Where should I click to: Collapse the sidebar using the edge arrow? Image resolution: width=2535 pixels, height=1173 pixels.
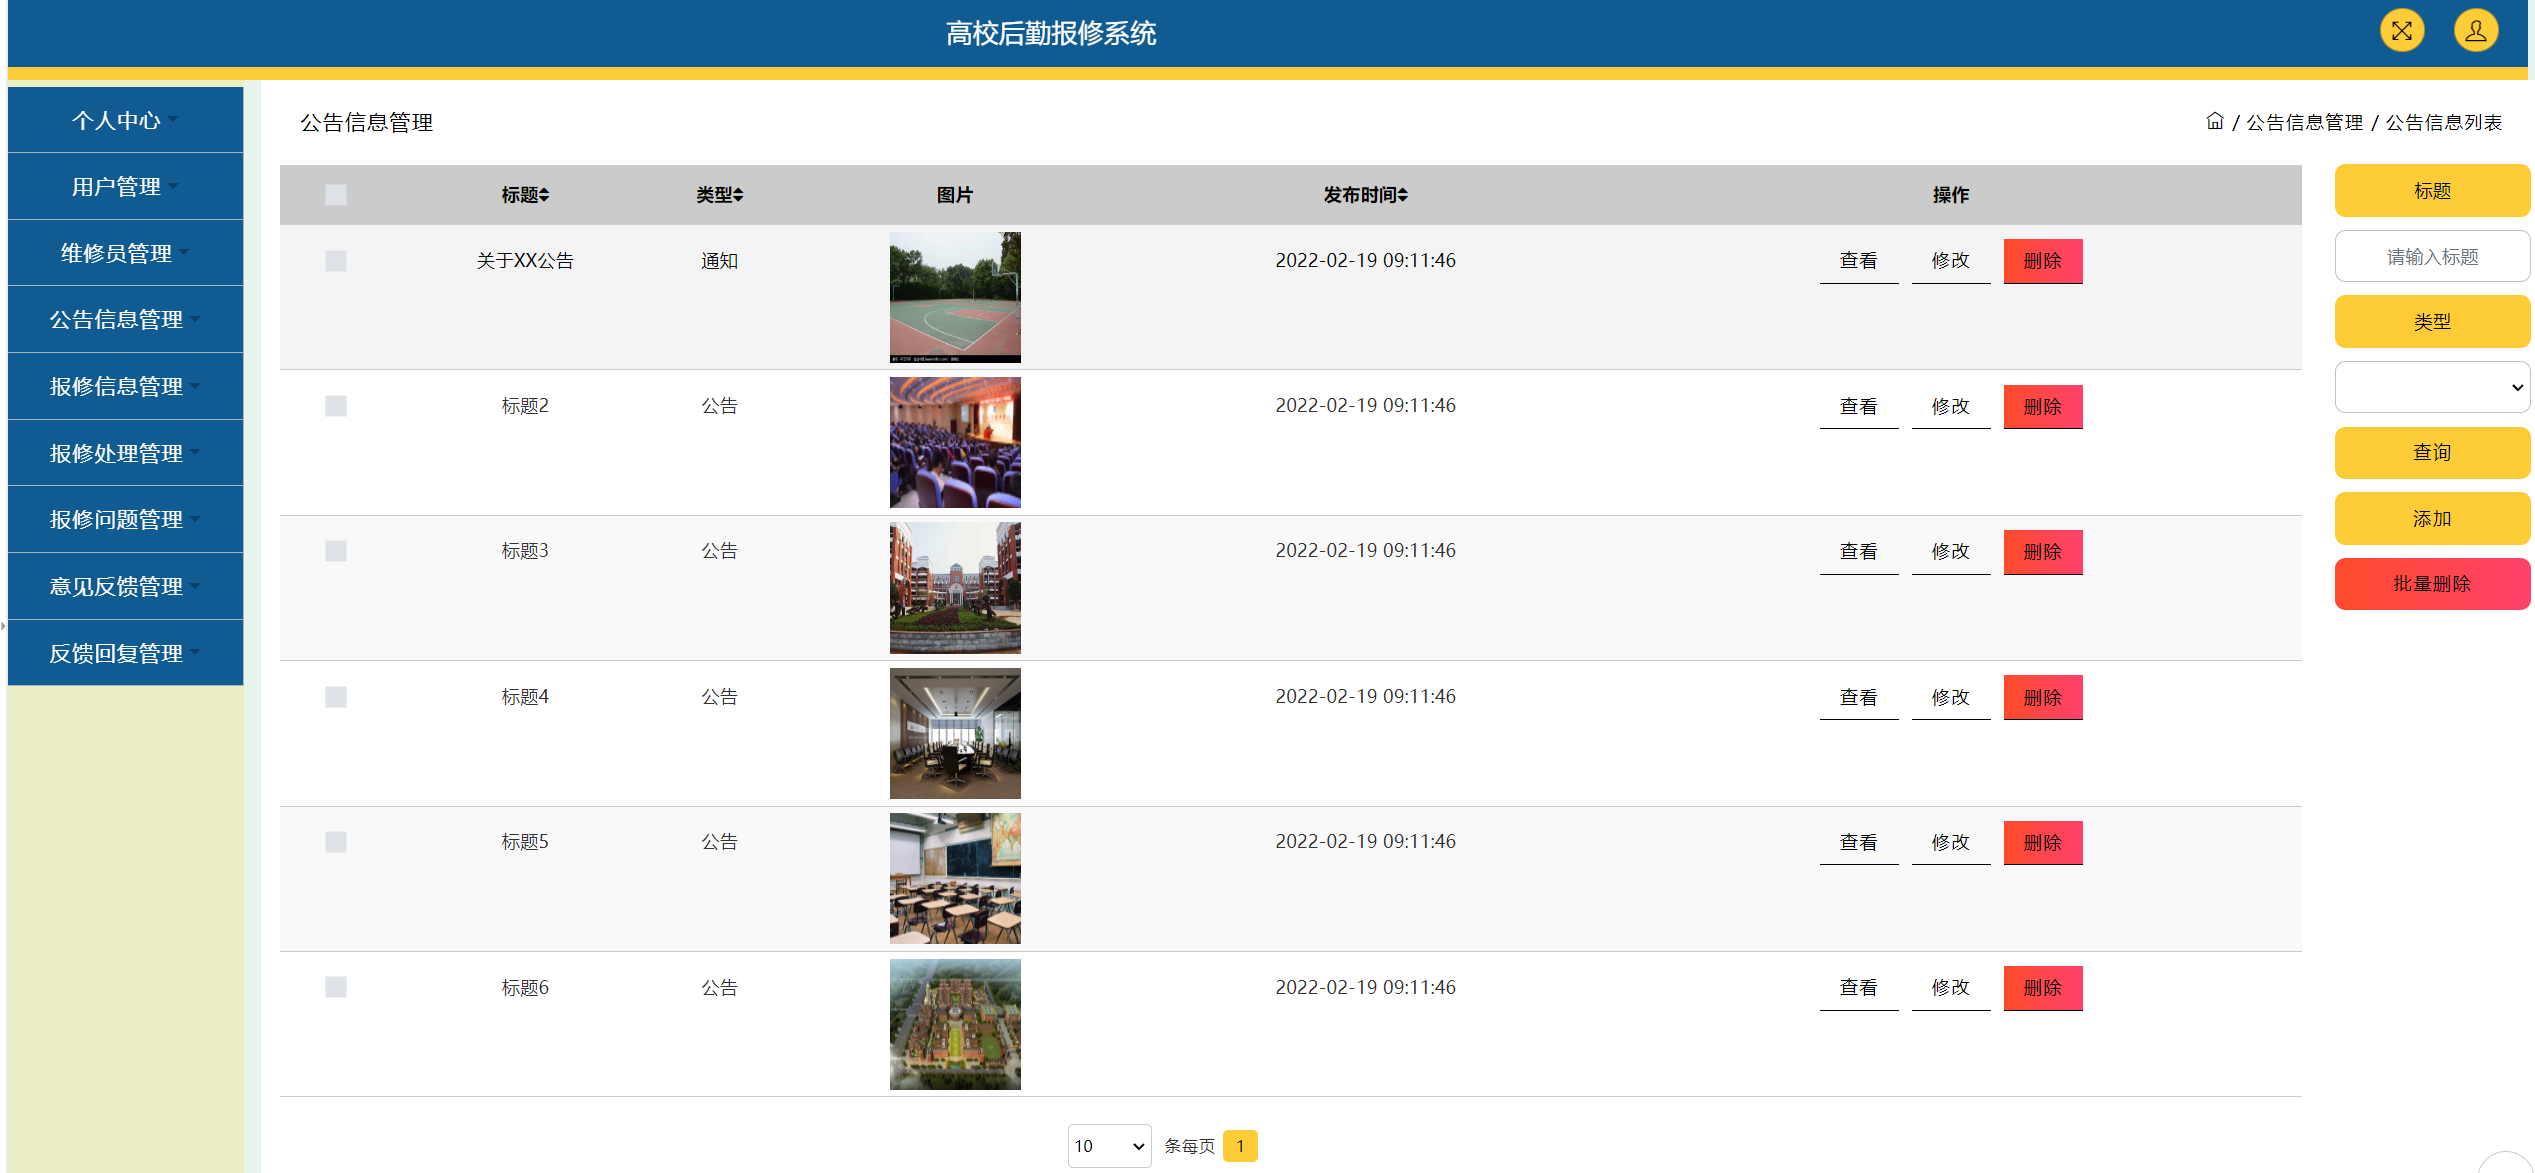(5, 625)
